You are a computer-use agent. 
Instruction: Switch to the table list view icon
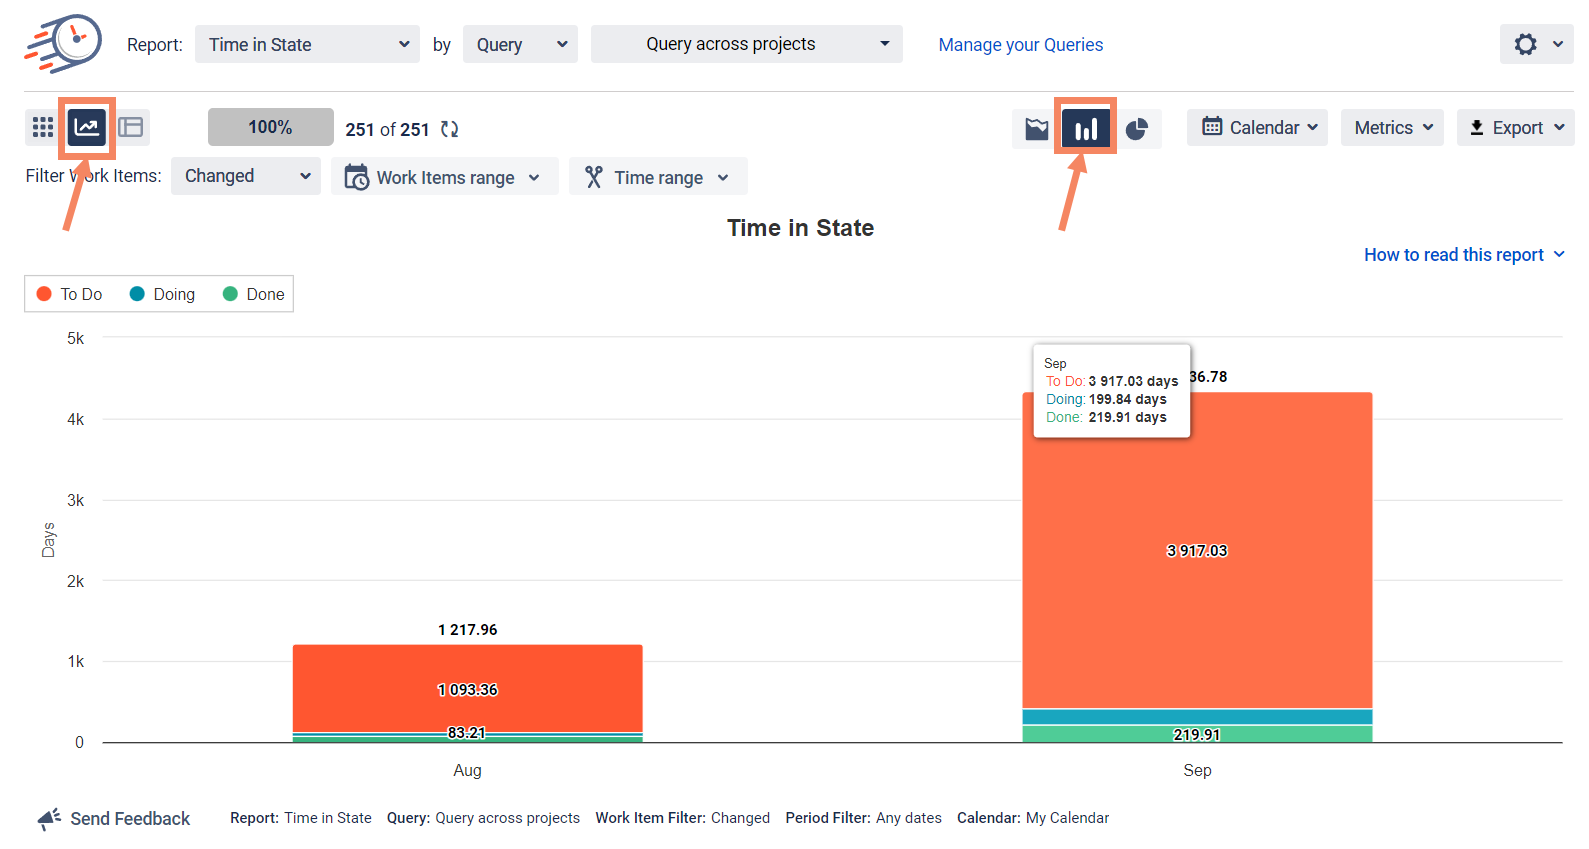pyautogui.click(x=131, y=127)
